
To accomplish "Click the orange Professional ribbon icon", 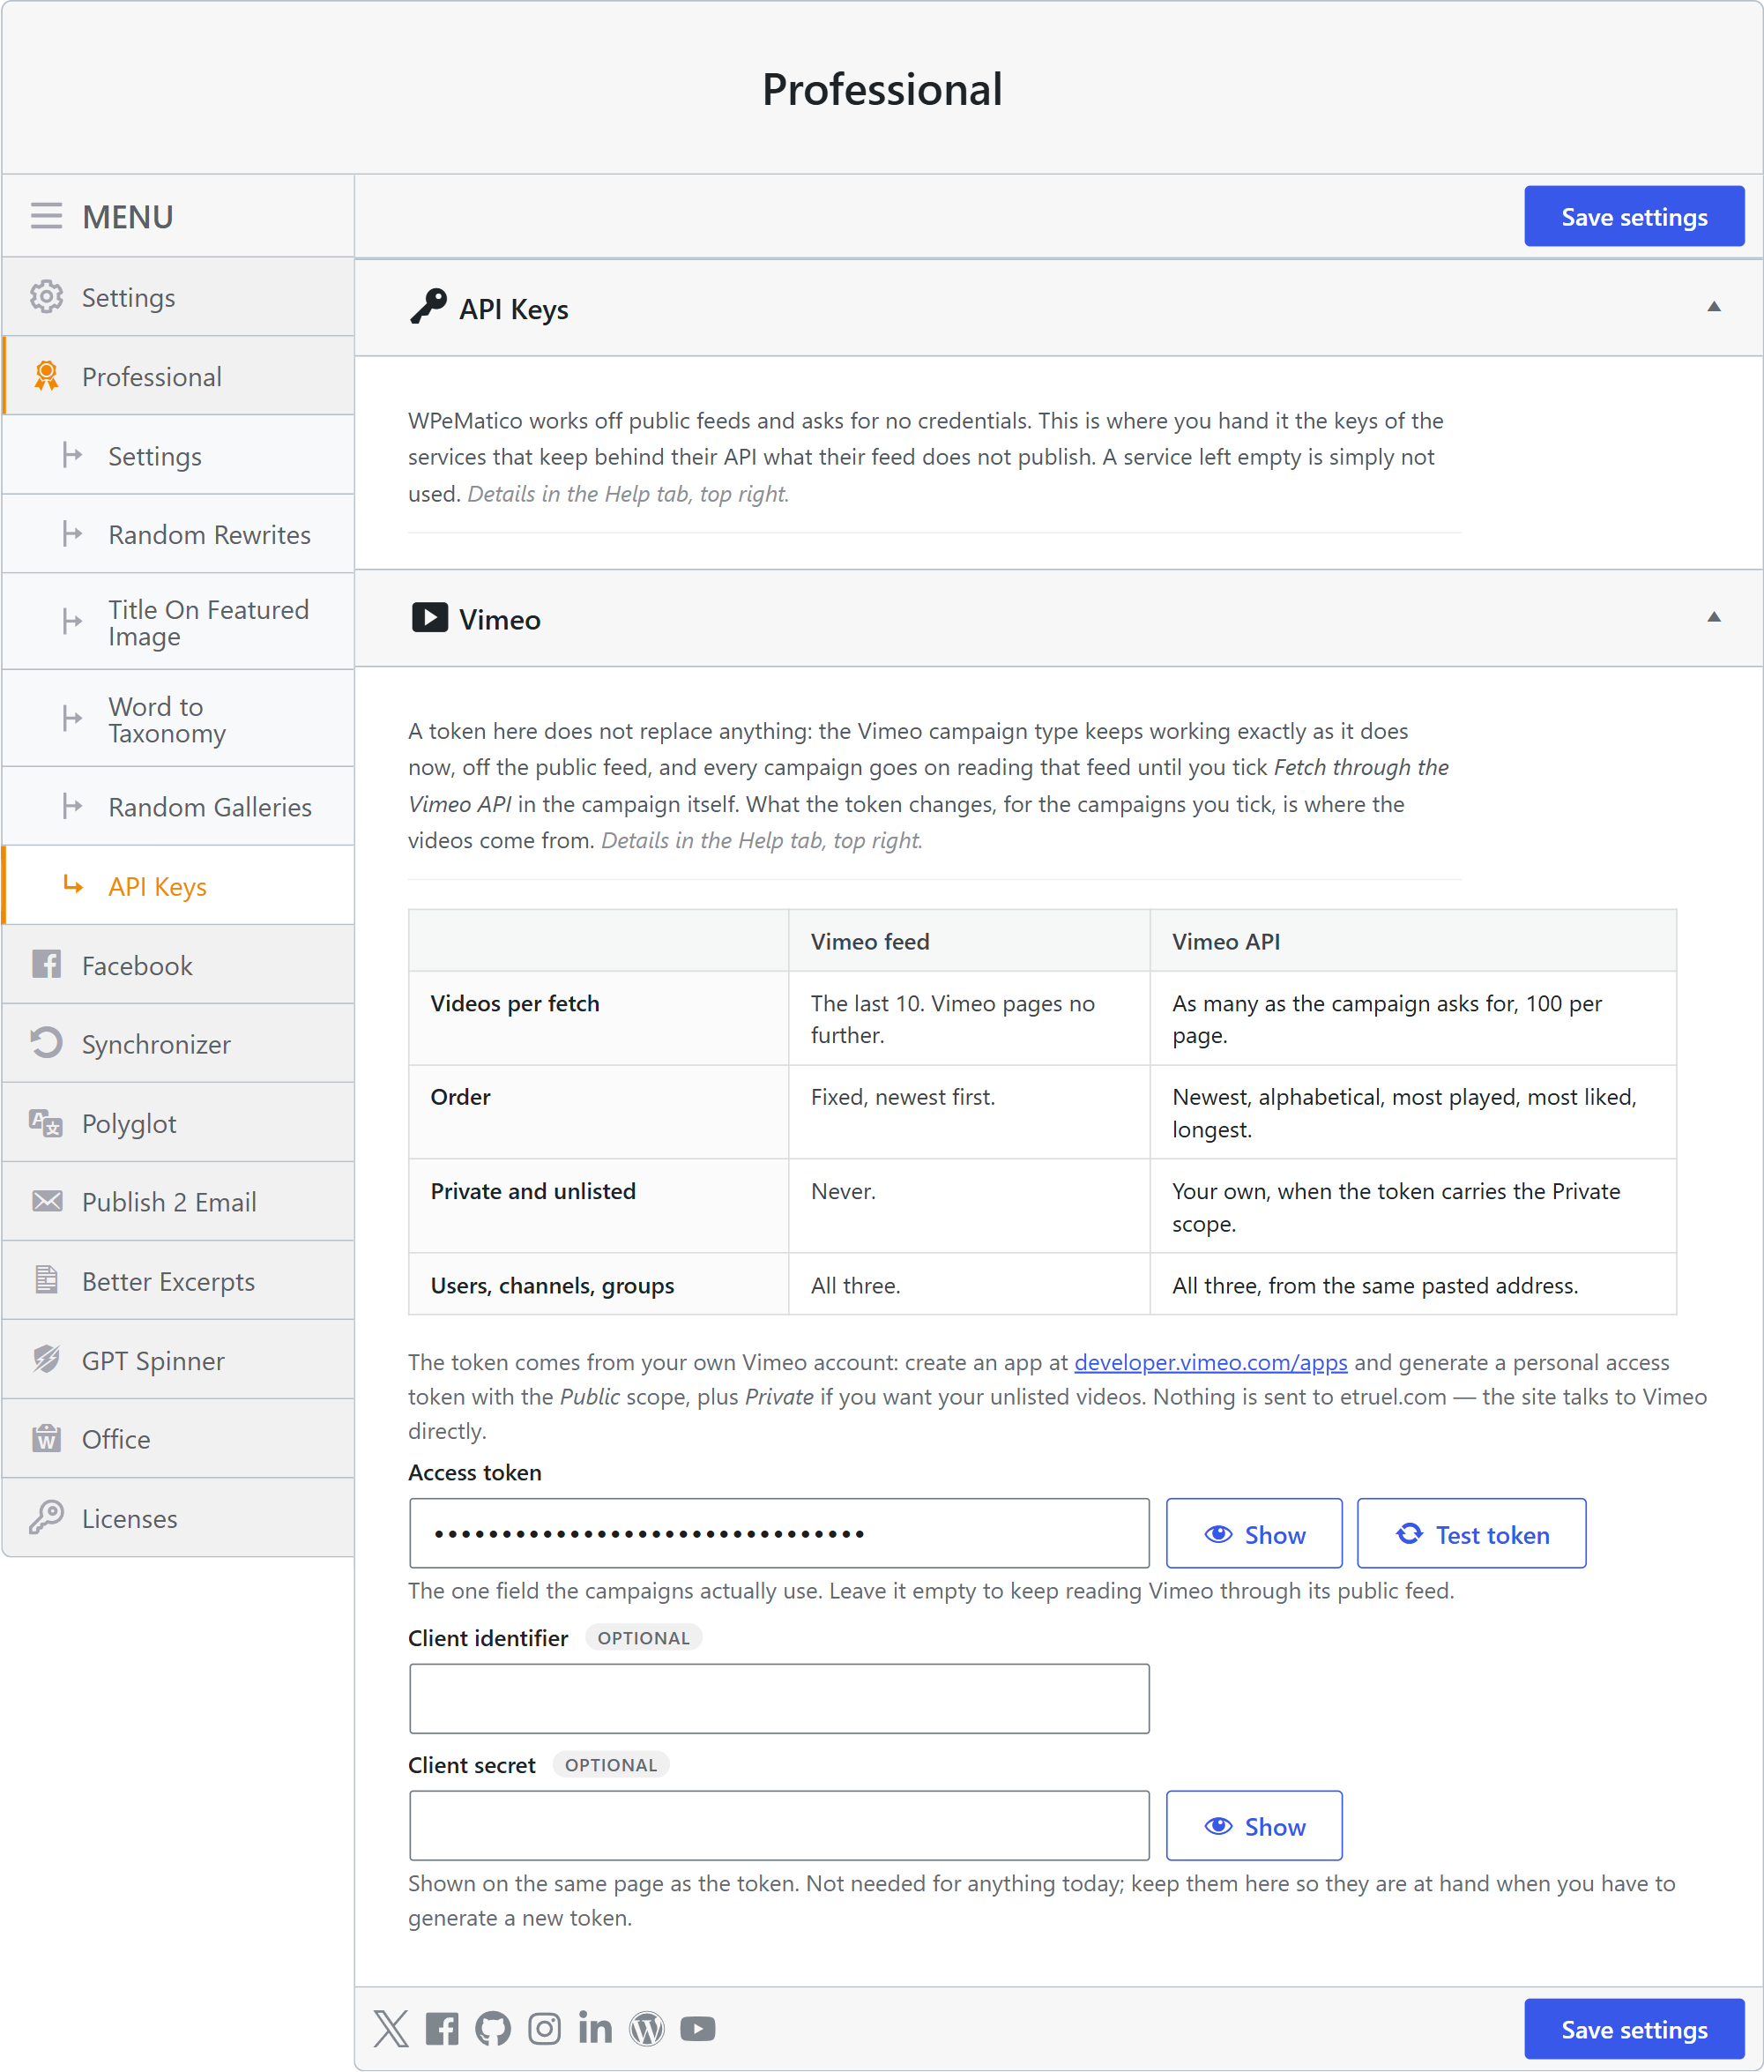I will [46, 375].
